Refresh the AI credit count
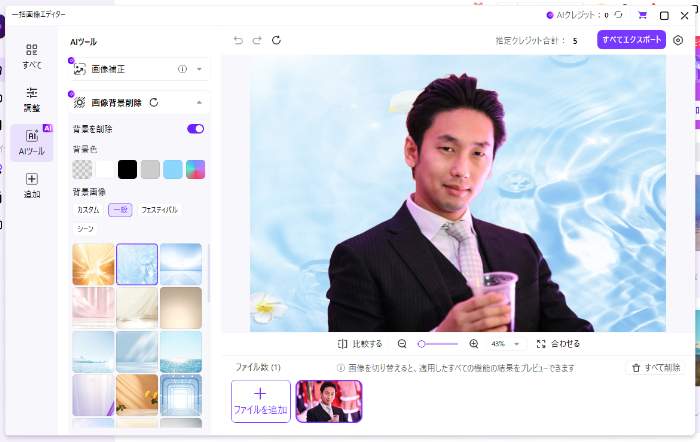The image size is (700, 442). [x=619, y=15]
